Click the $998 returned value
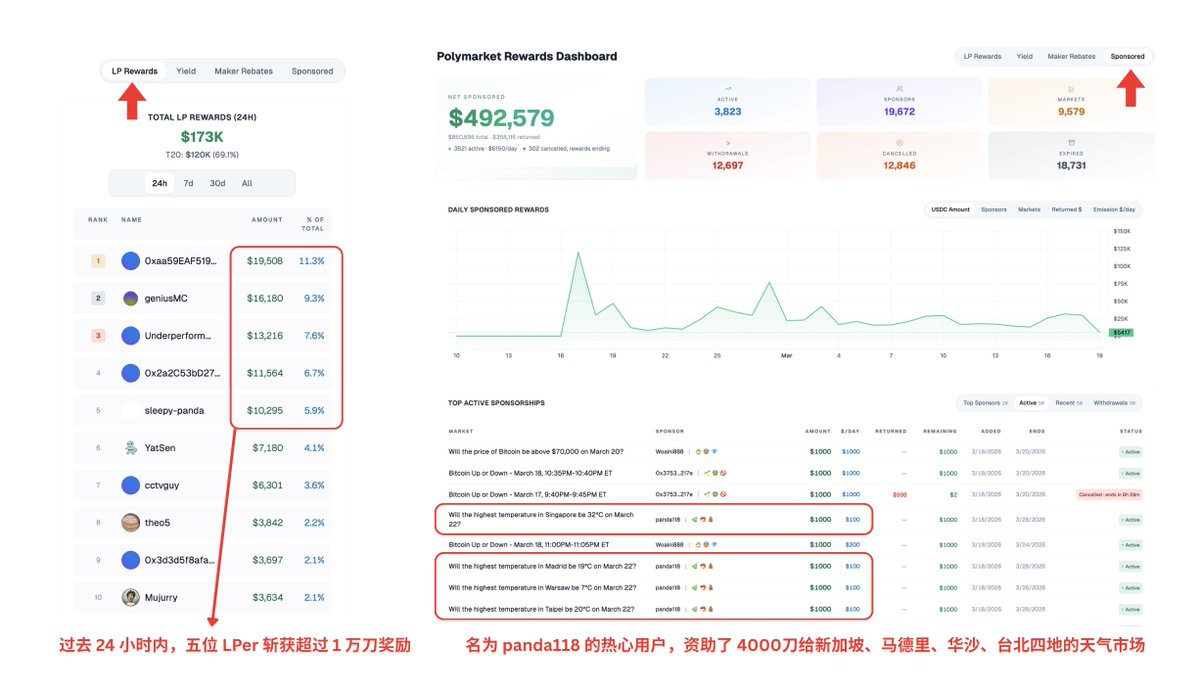Image resolution: width=1200 pixels, height=693 pixels. (899, 494)
